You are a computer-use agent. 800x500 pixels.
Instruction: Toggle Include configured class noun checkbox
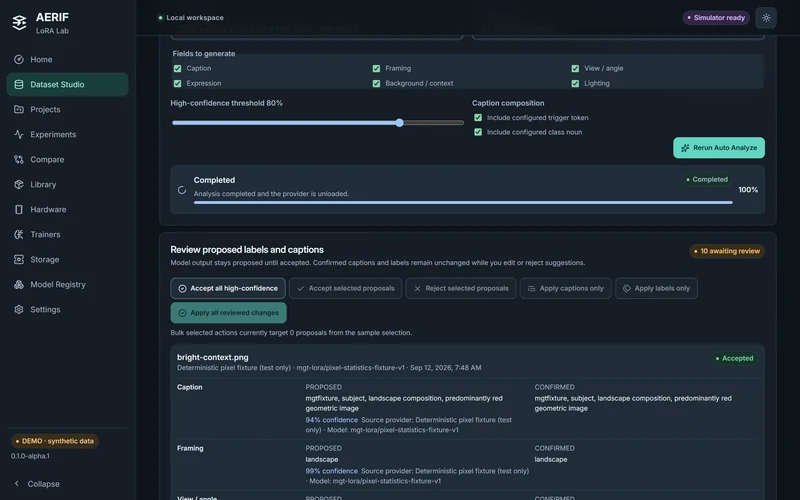[478, 132]
